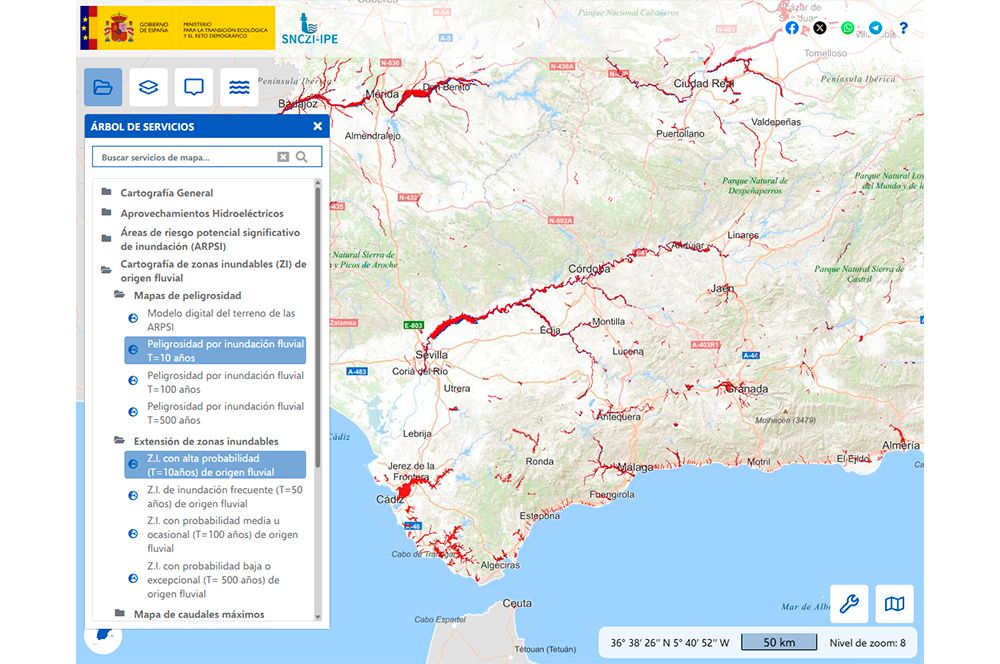Open the Árbol de Servicios folder icon
Screen dimensions: 1000x664
click(x=103, y=87)
